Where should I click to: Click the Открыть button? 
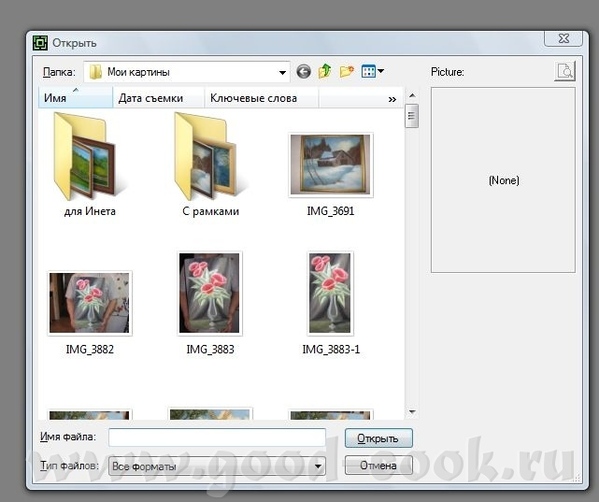pyautogui.click(x=379, y=438)
